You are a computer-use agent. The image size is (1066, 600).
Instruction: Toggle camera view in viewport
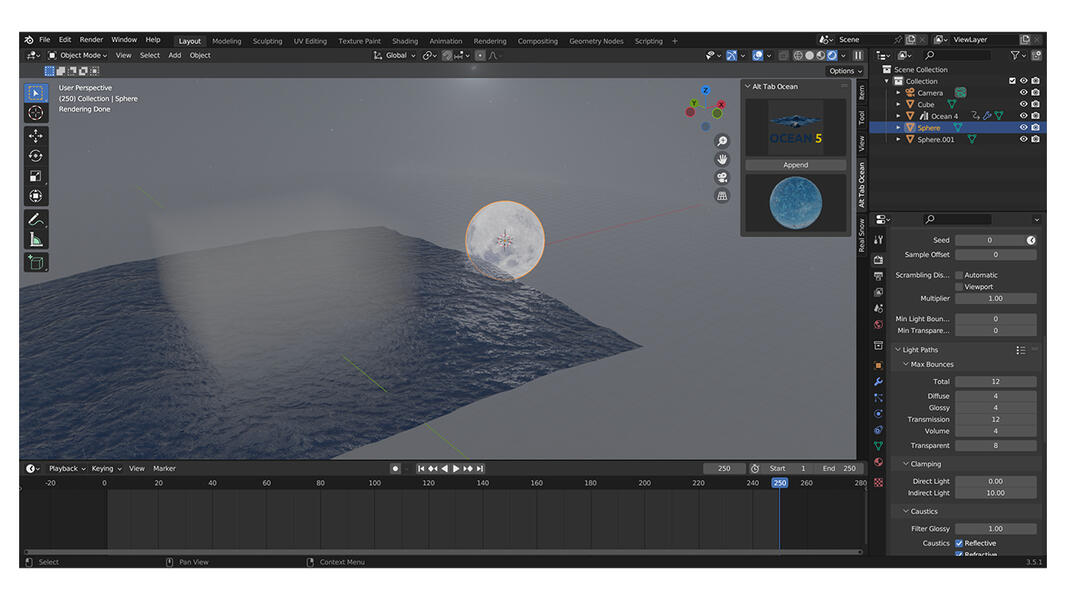pos(722,178)
